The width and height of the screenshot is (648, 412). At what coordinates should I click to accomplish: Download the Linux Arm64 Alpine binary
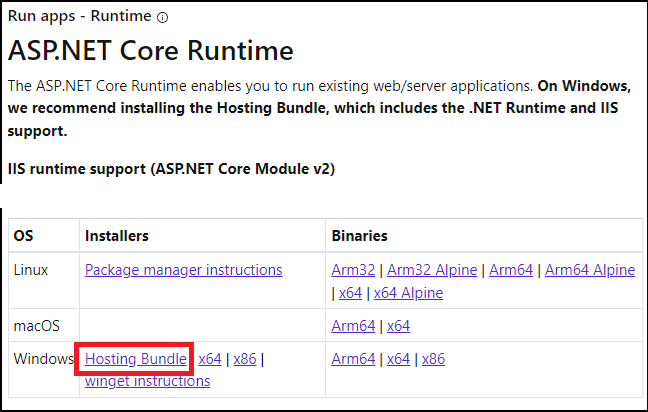tap(590, 270)
